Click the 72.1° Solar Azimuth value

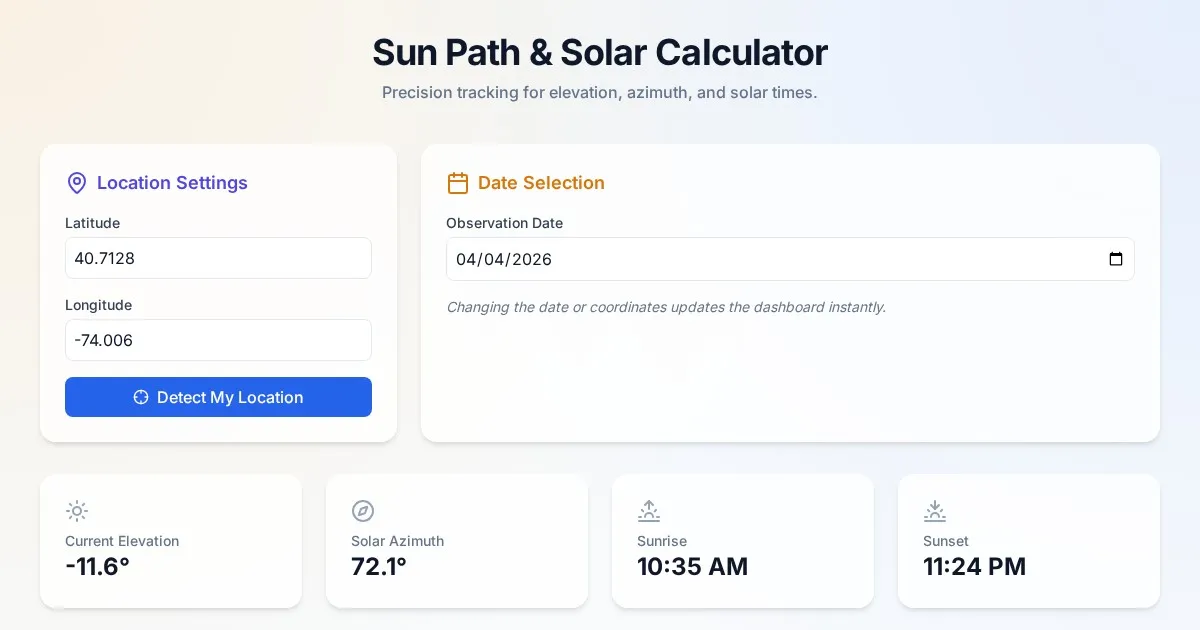(378, 566)
